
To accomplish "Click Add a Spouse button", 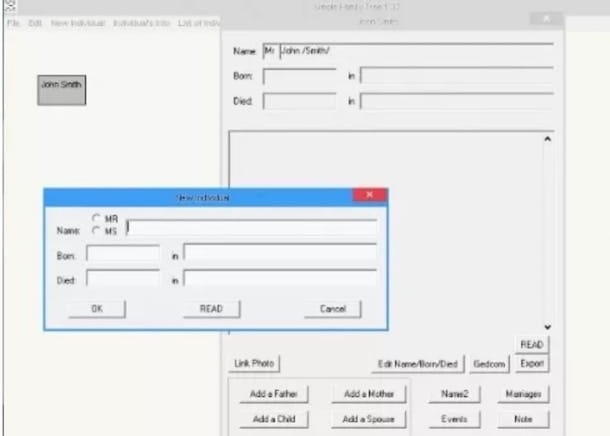I will click(x=369, y=419).
